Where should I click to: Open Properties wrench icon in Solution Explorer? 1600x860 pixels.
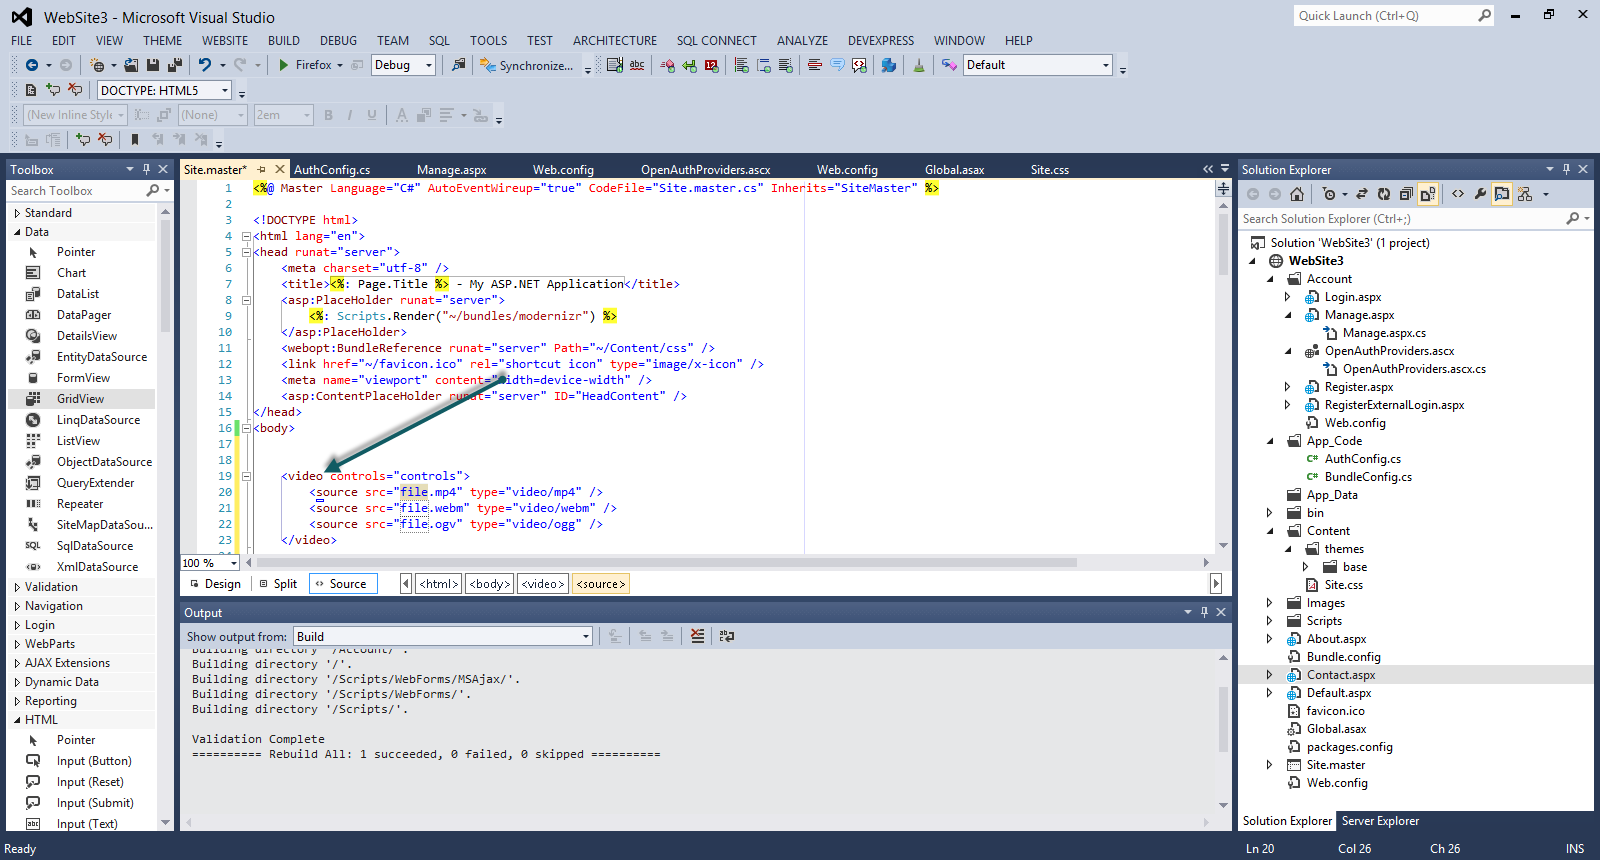(x=1480, y=194)
